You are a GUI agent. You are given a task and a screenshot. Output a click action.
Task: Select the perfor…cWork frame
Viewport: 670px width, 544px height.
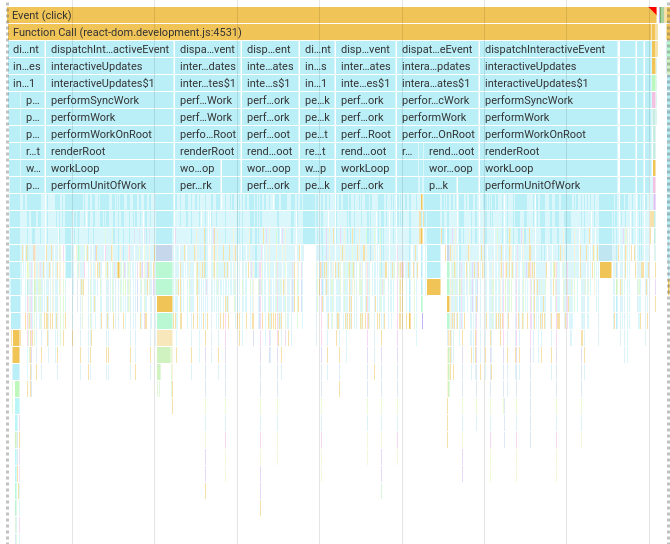pos(438,100)
